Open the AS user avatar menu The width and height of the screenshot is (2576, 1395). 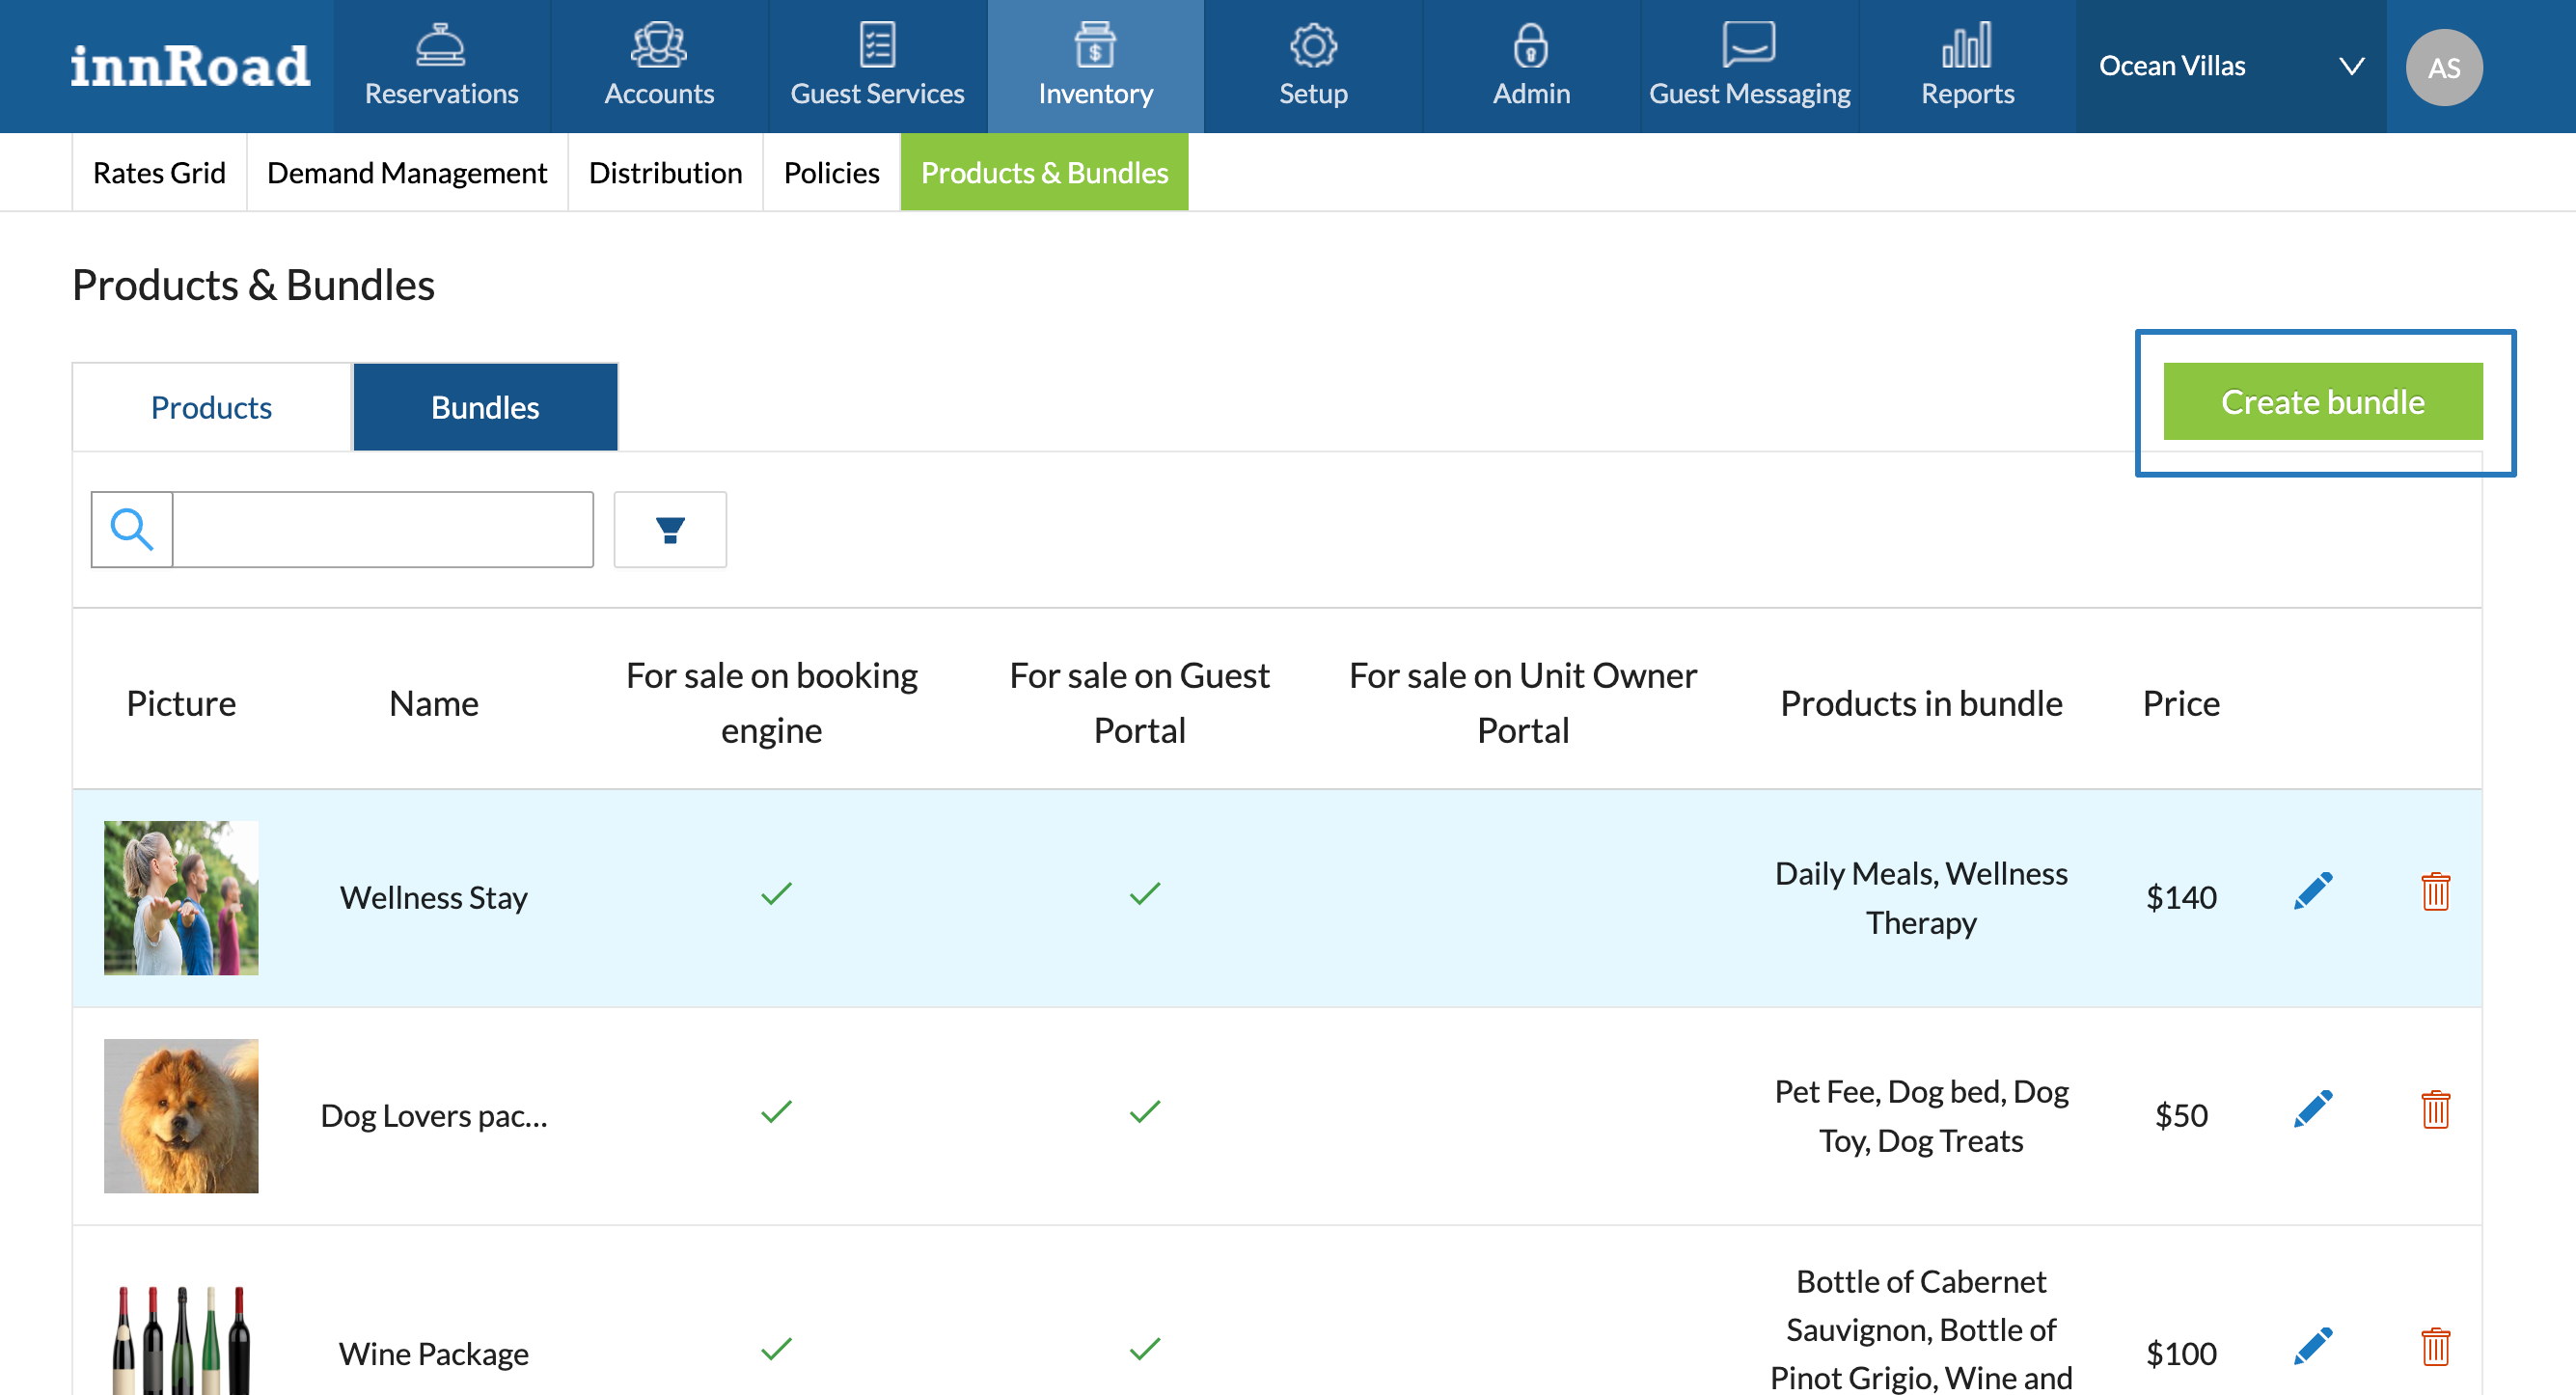tap(2442, 67)
